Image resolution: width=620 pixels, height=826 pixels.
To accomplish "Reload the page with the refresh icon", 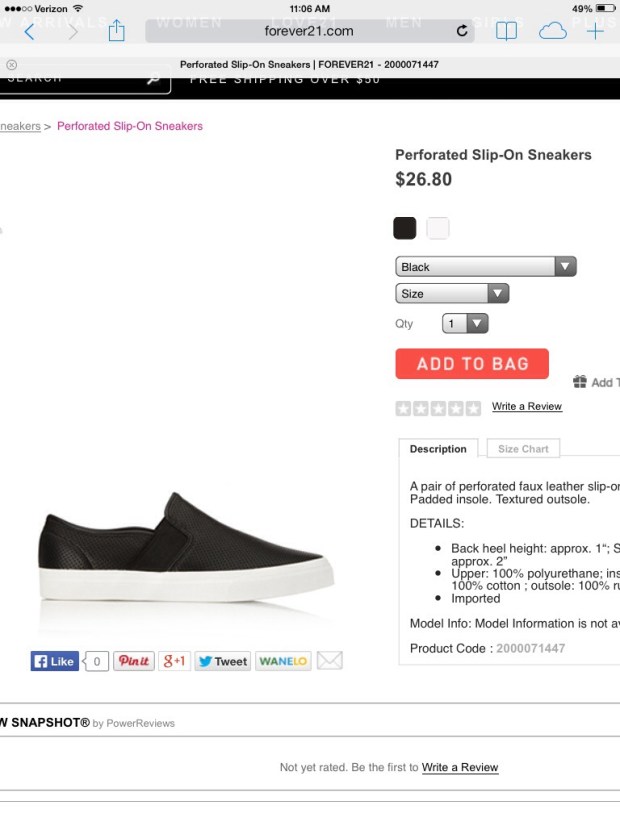I will 462,31.
